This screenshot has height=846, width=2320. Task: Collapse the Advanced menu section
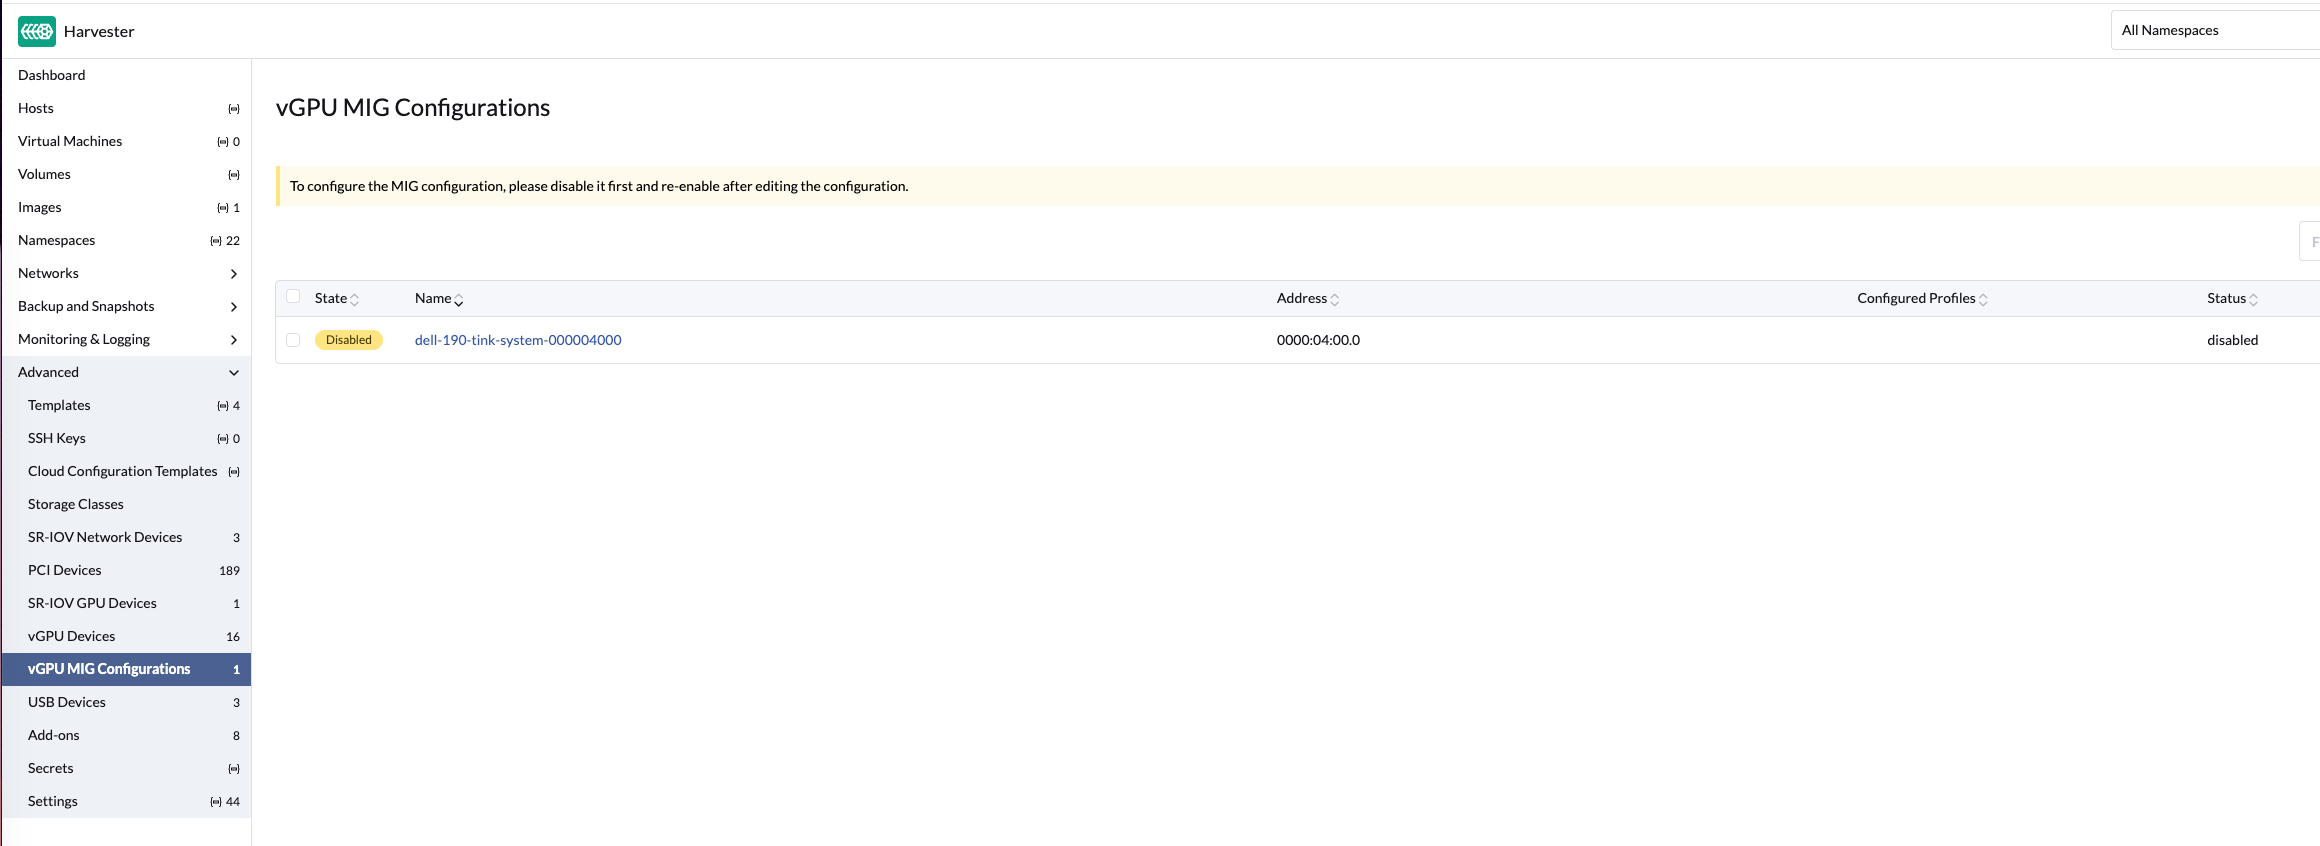click(x=234, y=373)
